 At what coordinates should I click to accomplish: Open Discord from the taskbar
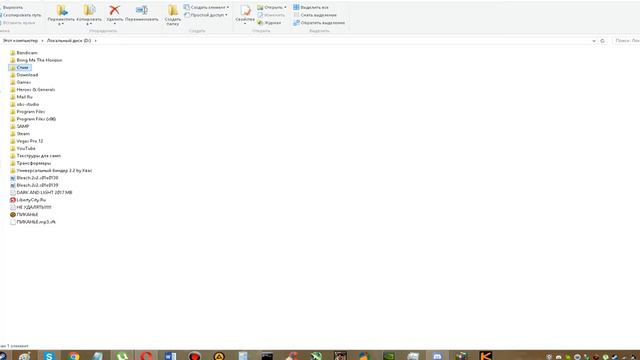point(437,356)
